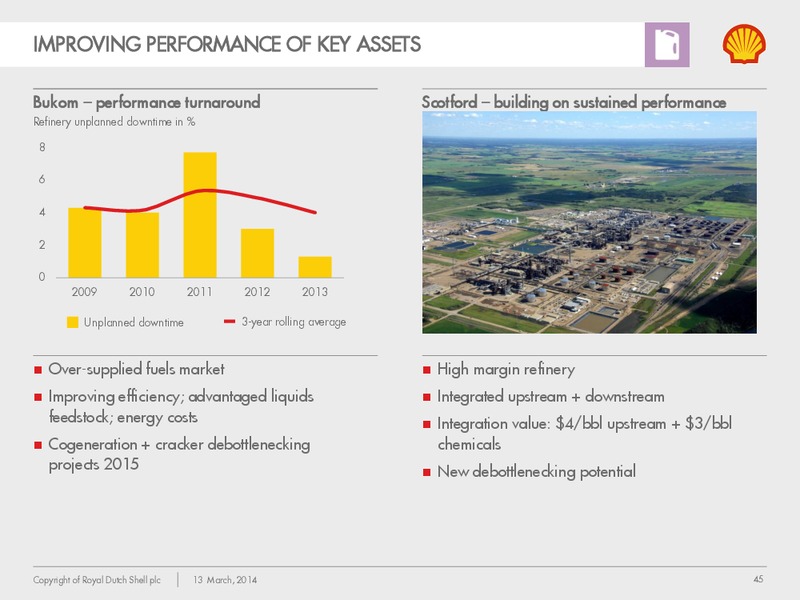Click the yellow Unplanned downtime legend swatch

tap(72, 322)
